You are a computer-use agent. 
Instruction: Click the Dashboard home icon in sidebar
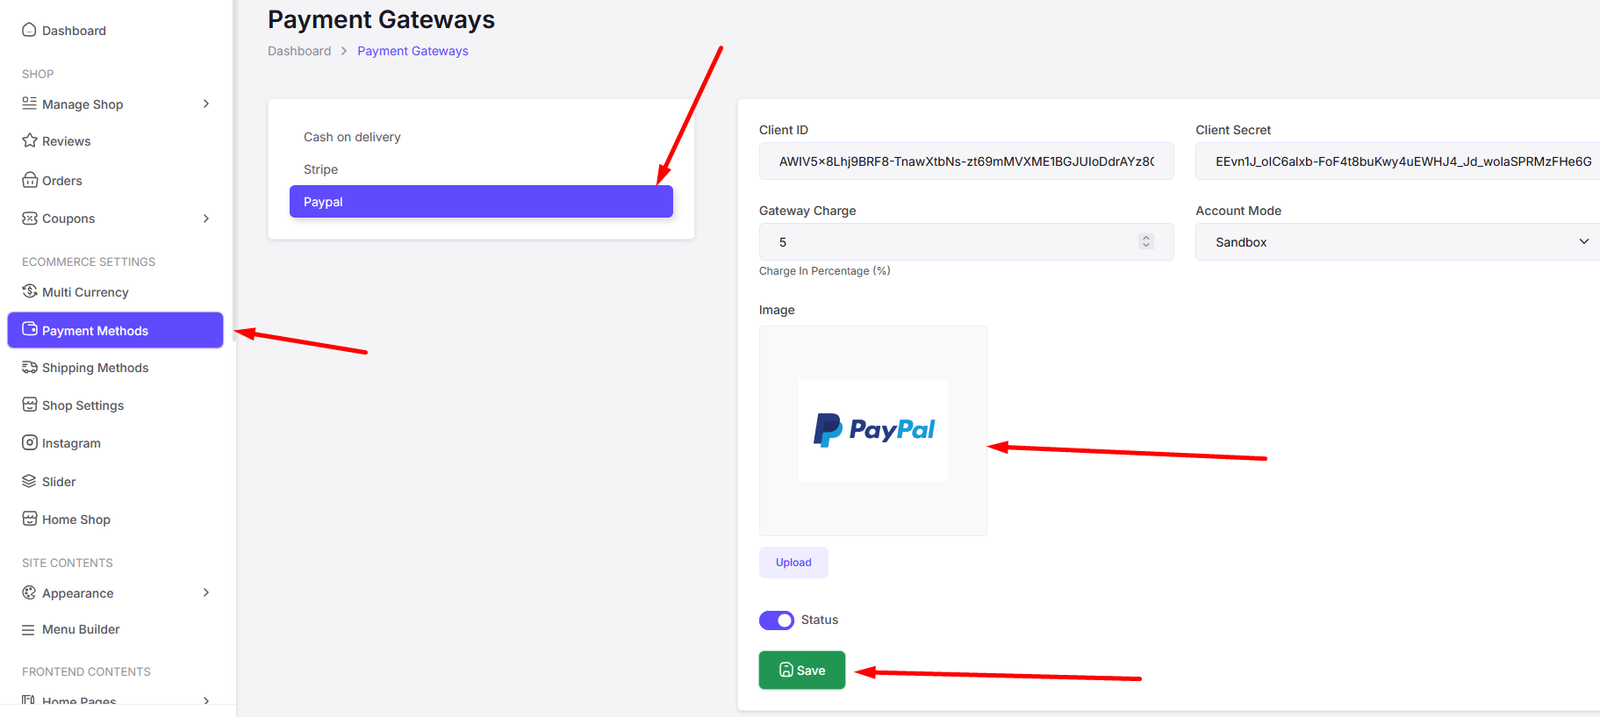(x=29, y=30)
